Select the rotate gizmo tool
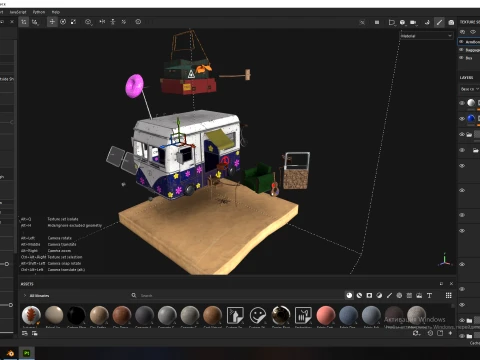Image resolution: width=480 pixels, height=360 pixels. [63, 22]
